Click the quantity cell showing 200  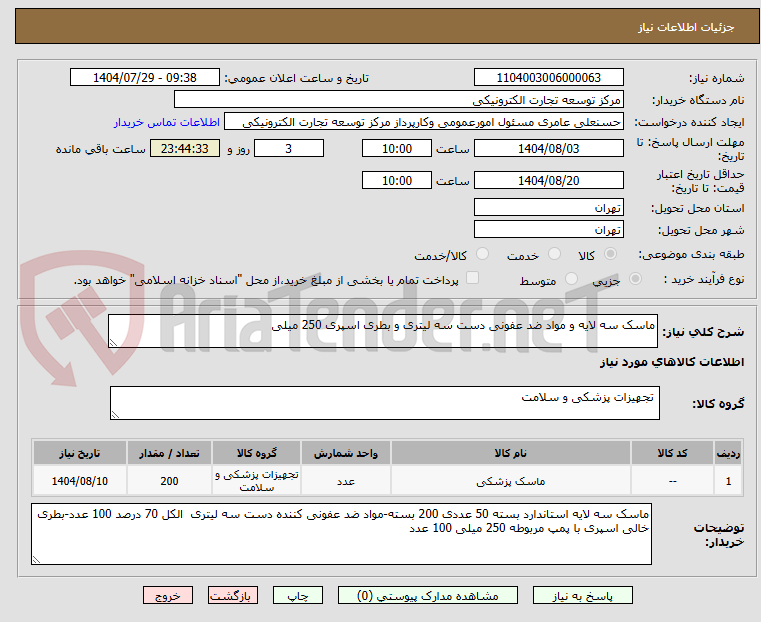point(169,481)
